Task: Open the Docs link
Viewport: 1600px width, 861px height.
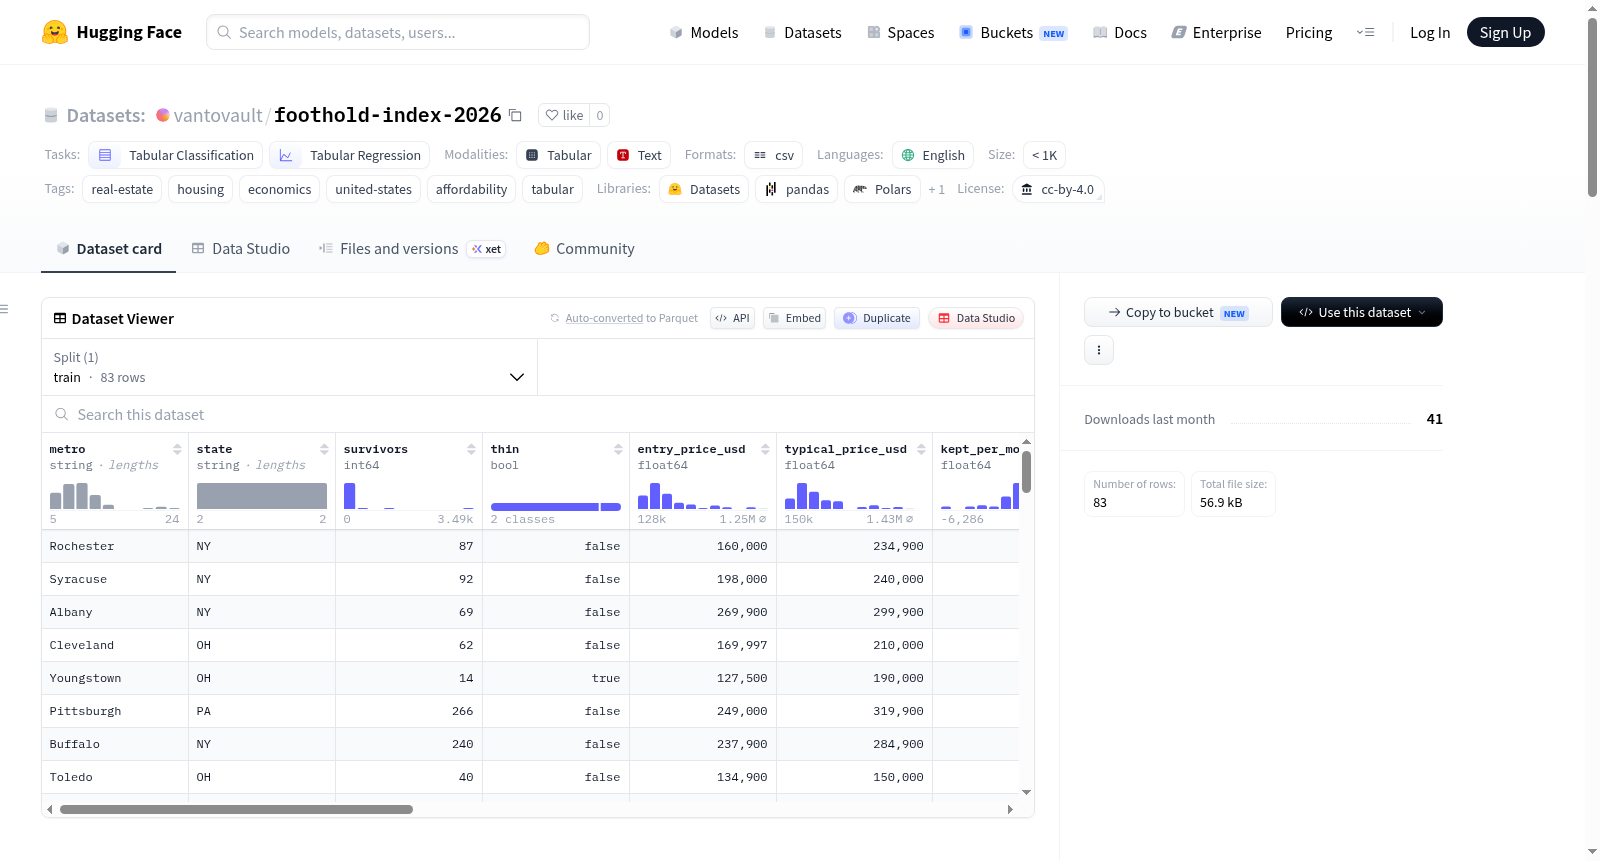Action: click(x=1120, y=32)
